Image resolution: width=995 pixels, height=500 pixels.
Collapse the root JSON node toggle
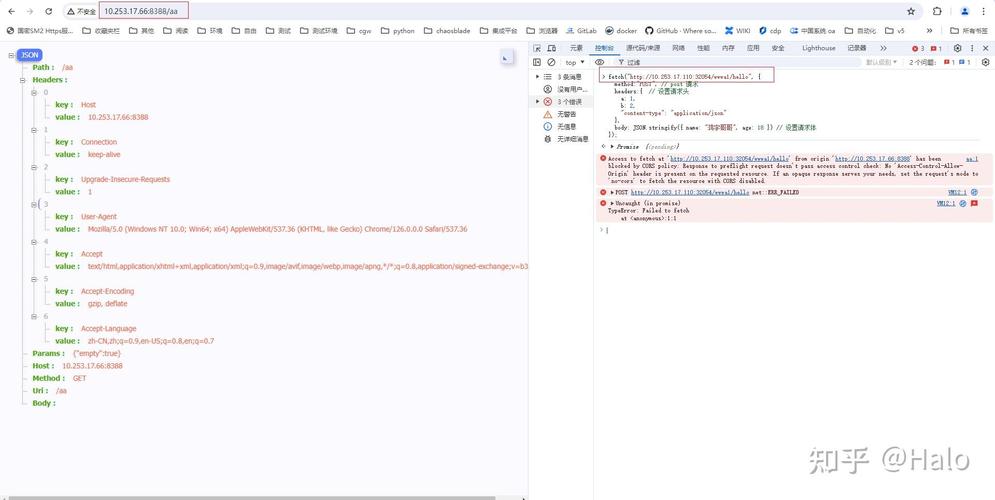pyautogui.click(x=11, y=55)
